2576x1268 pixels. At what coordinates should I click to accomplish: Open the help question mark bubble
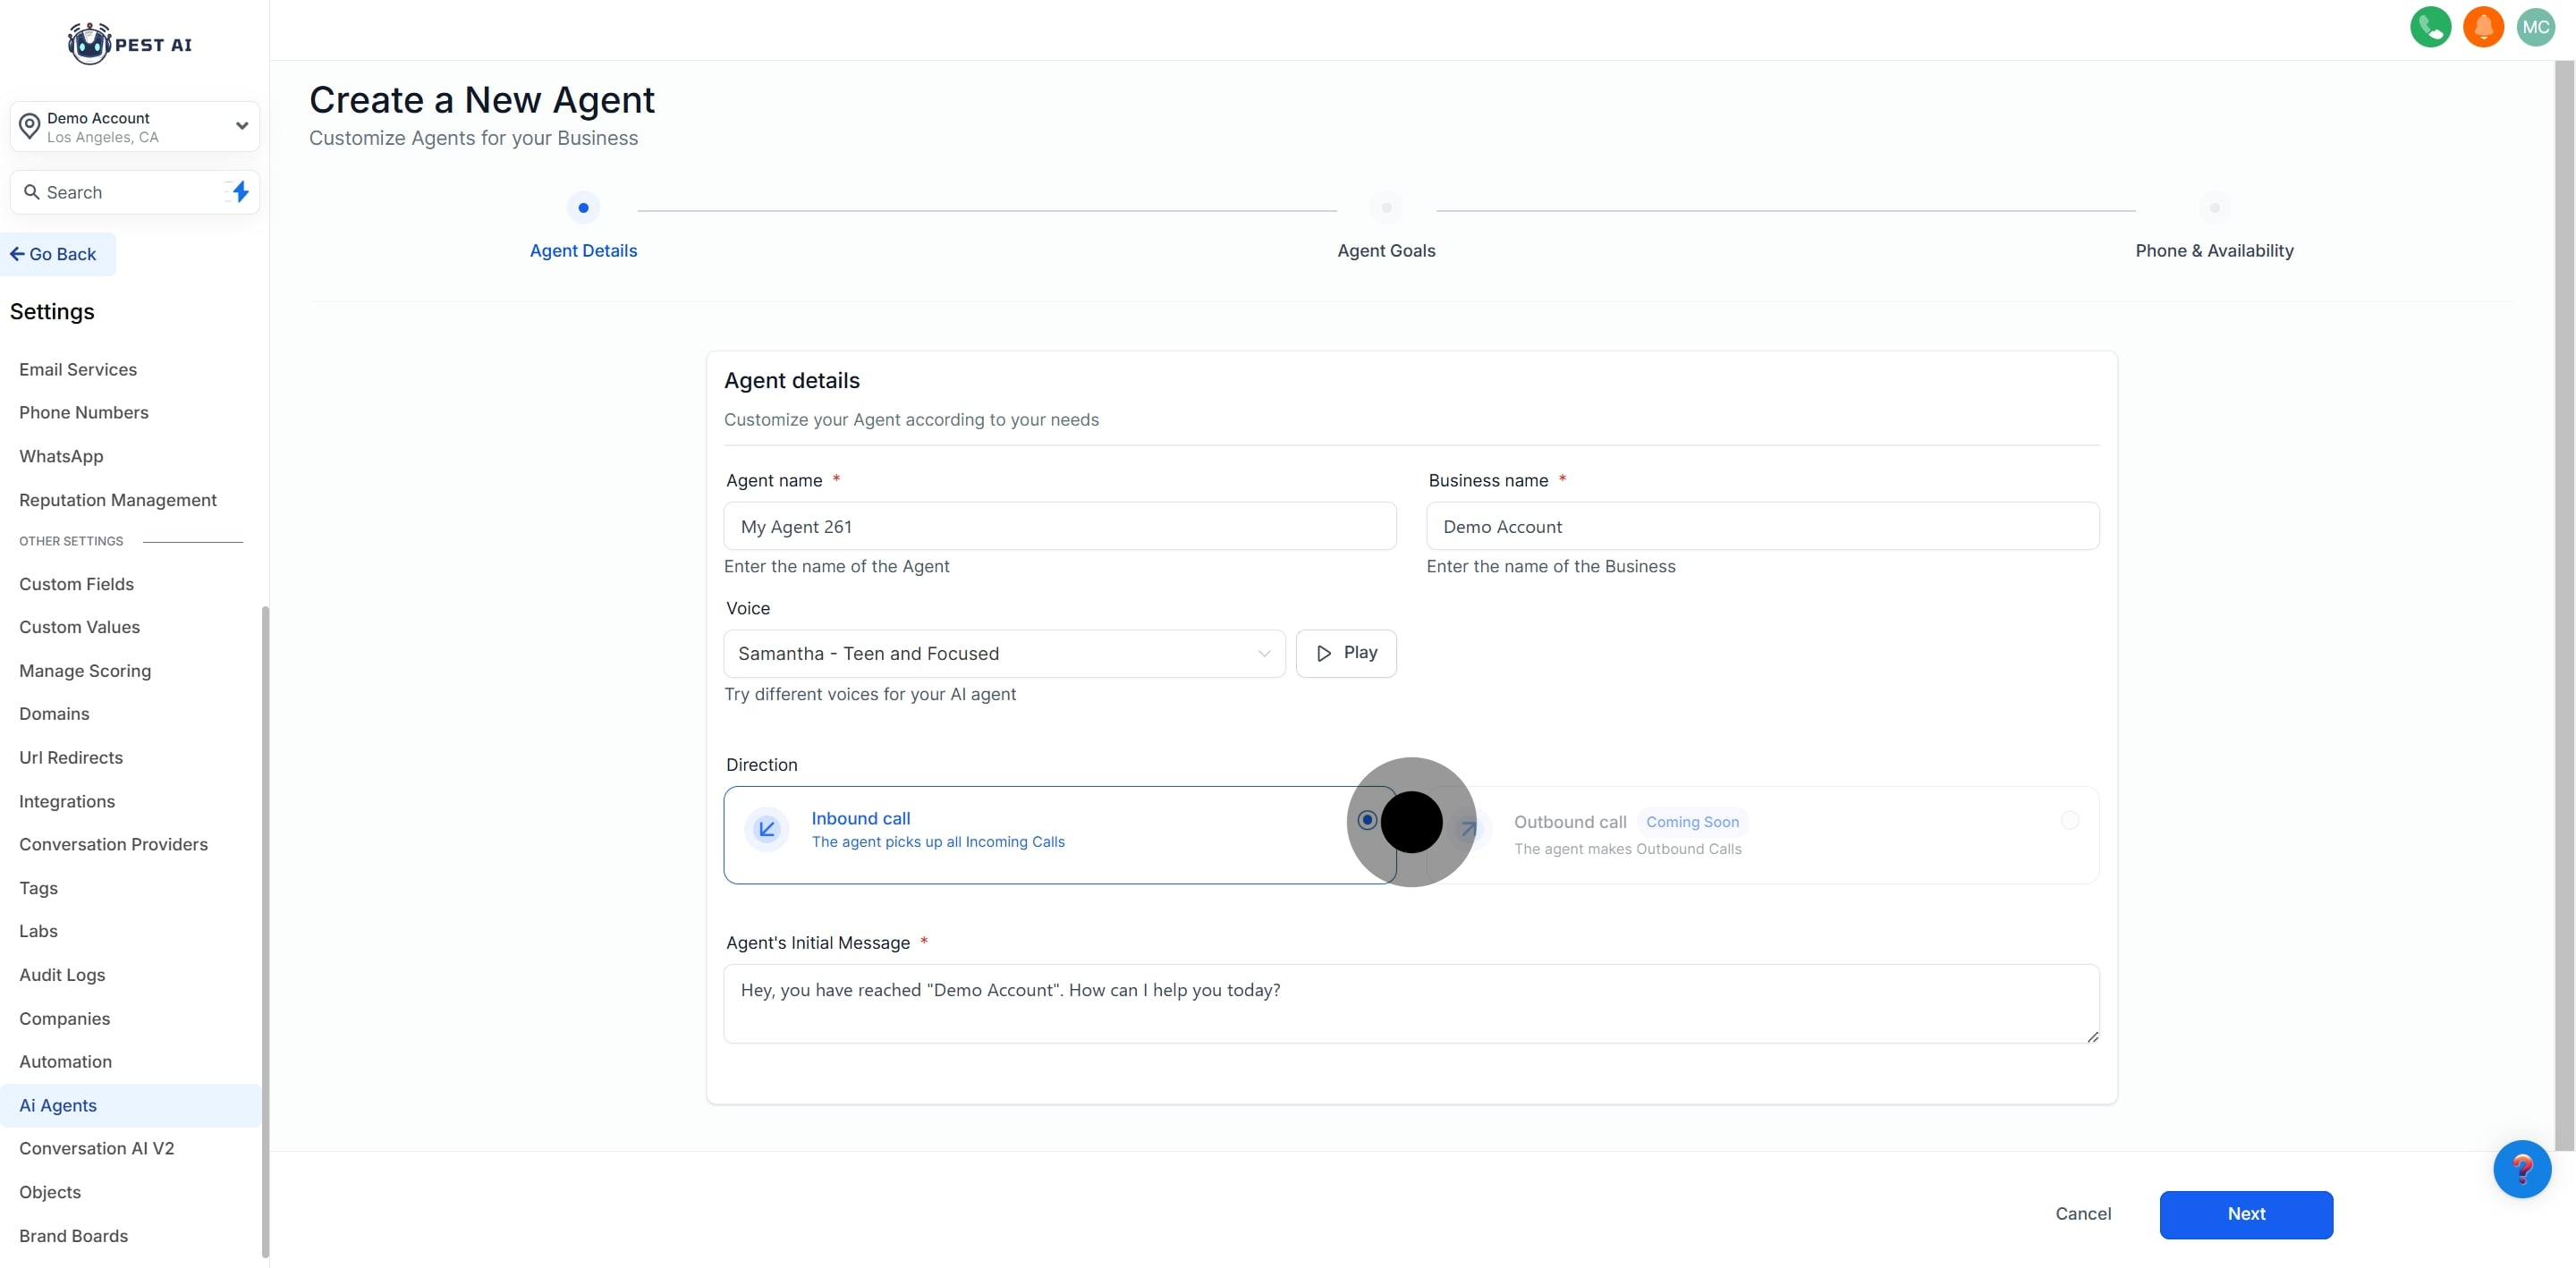click(x=2521, y=1168)
